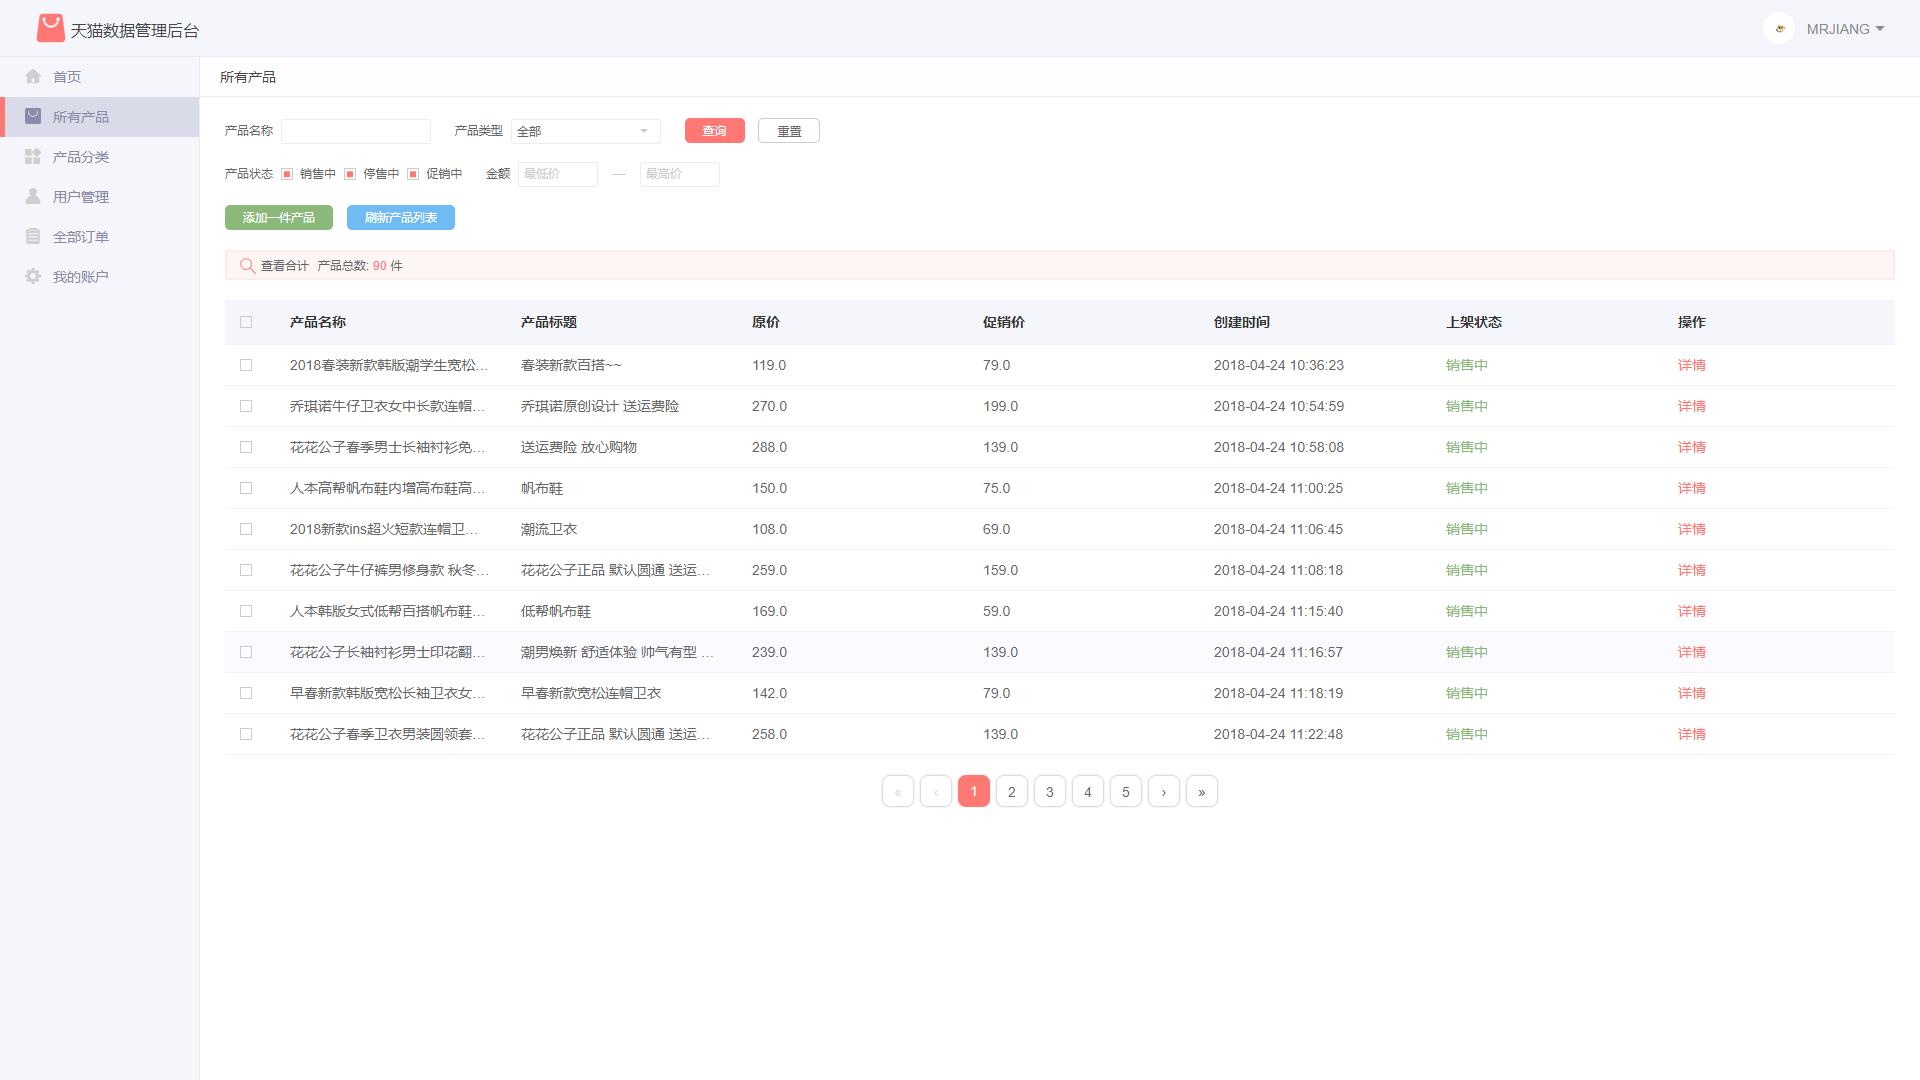Open 详情 for the first product row
Image resolution: width=1920 pixels, height=1080 pixels.
[1692, 365]
